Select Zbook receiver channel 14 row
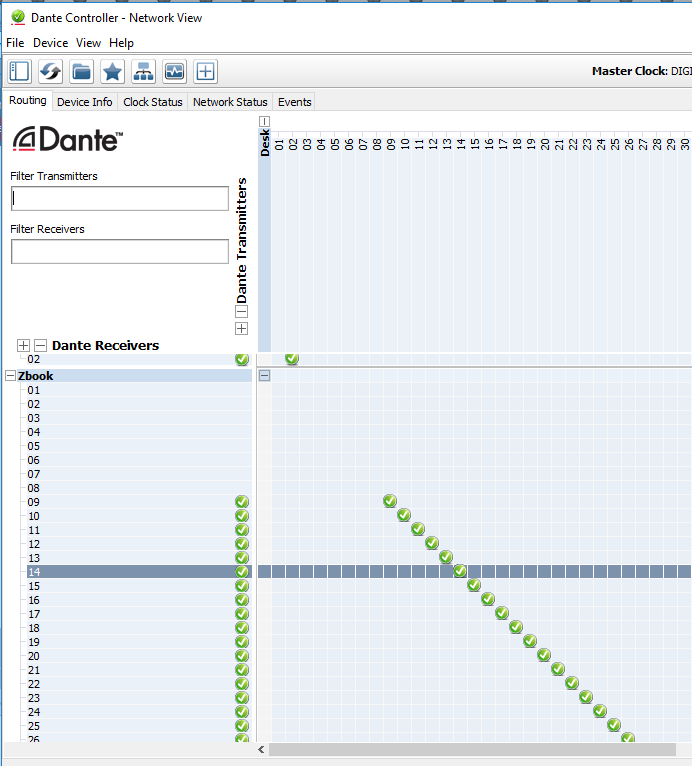 (x=139, y=572)
